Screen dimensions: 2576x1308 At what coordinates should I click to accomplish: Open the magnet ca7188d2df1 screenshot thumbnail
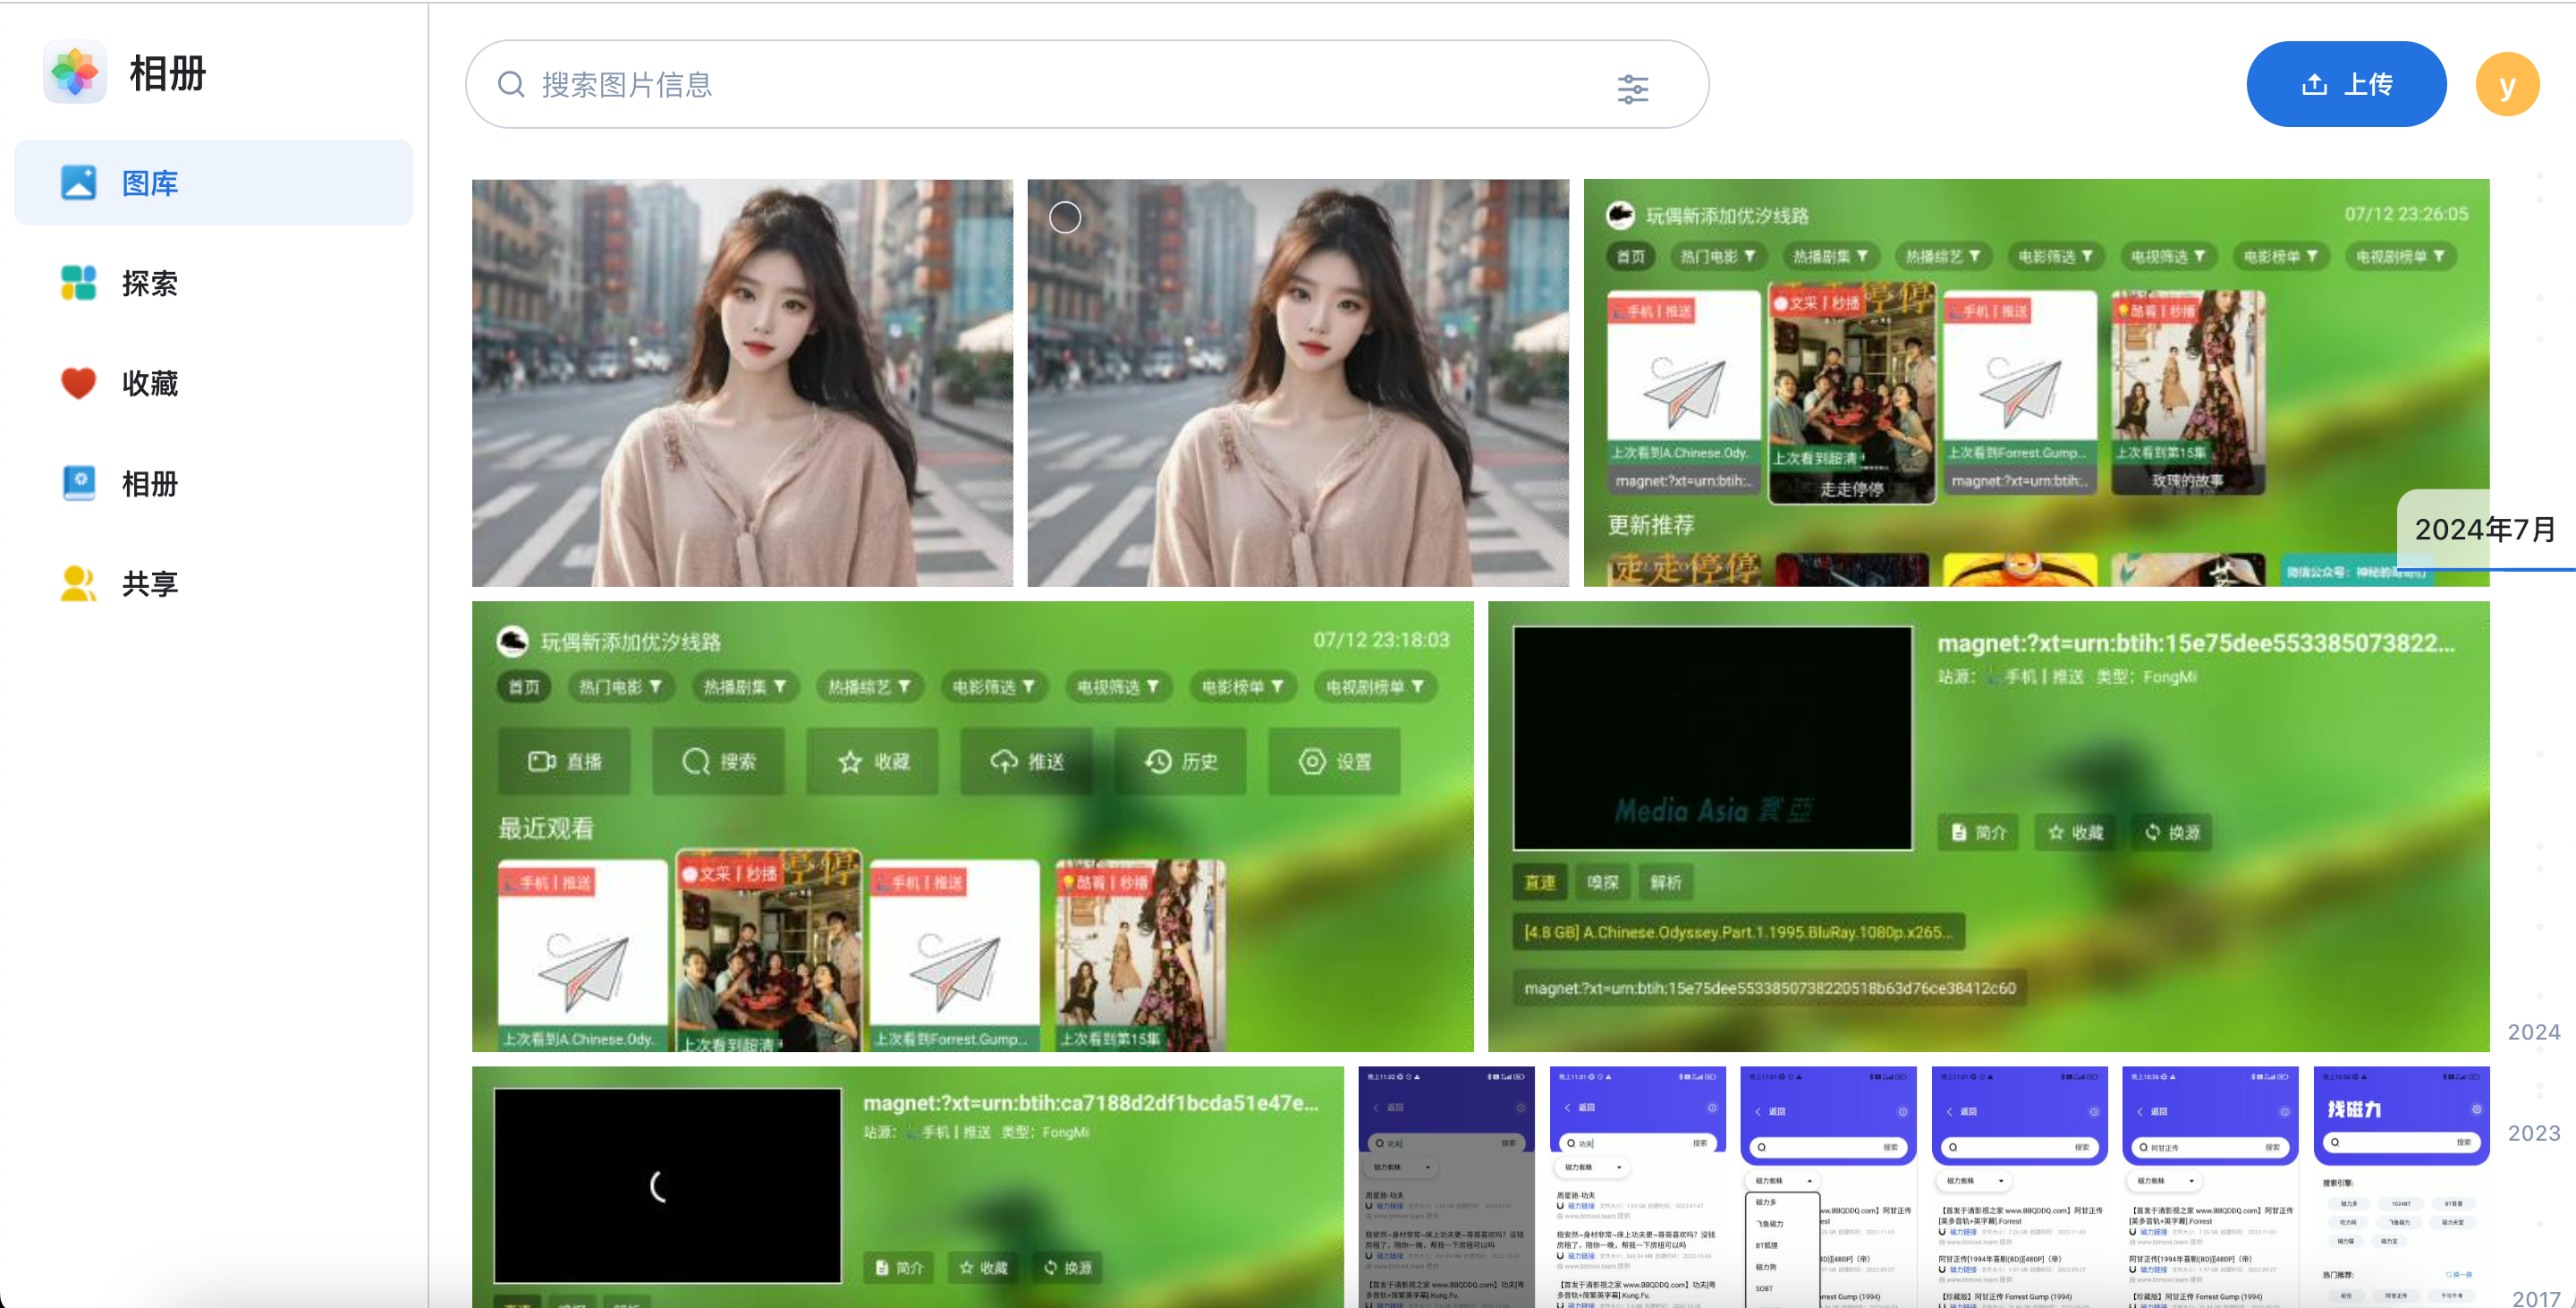(907, 1186)
